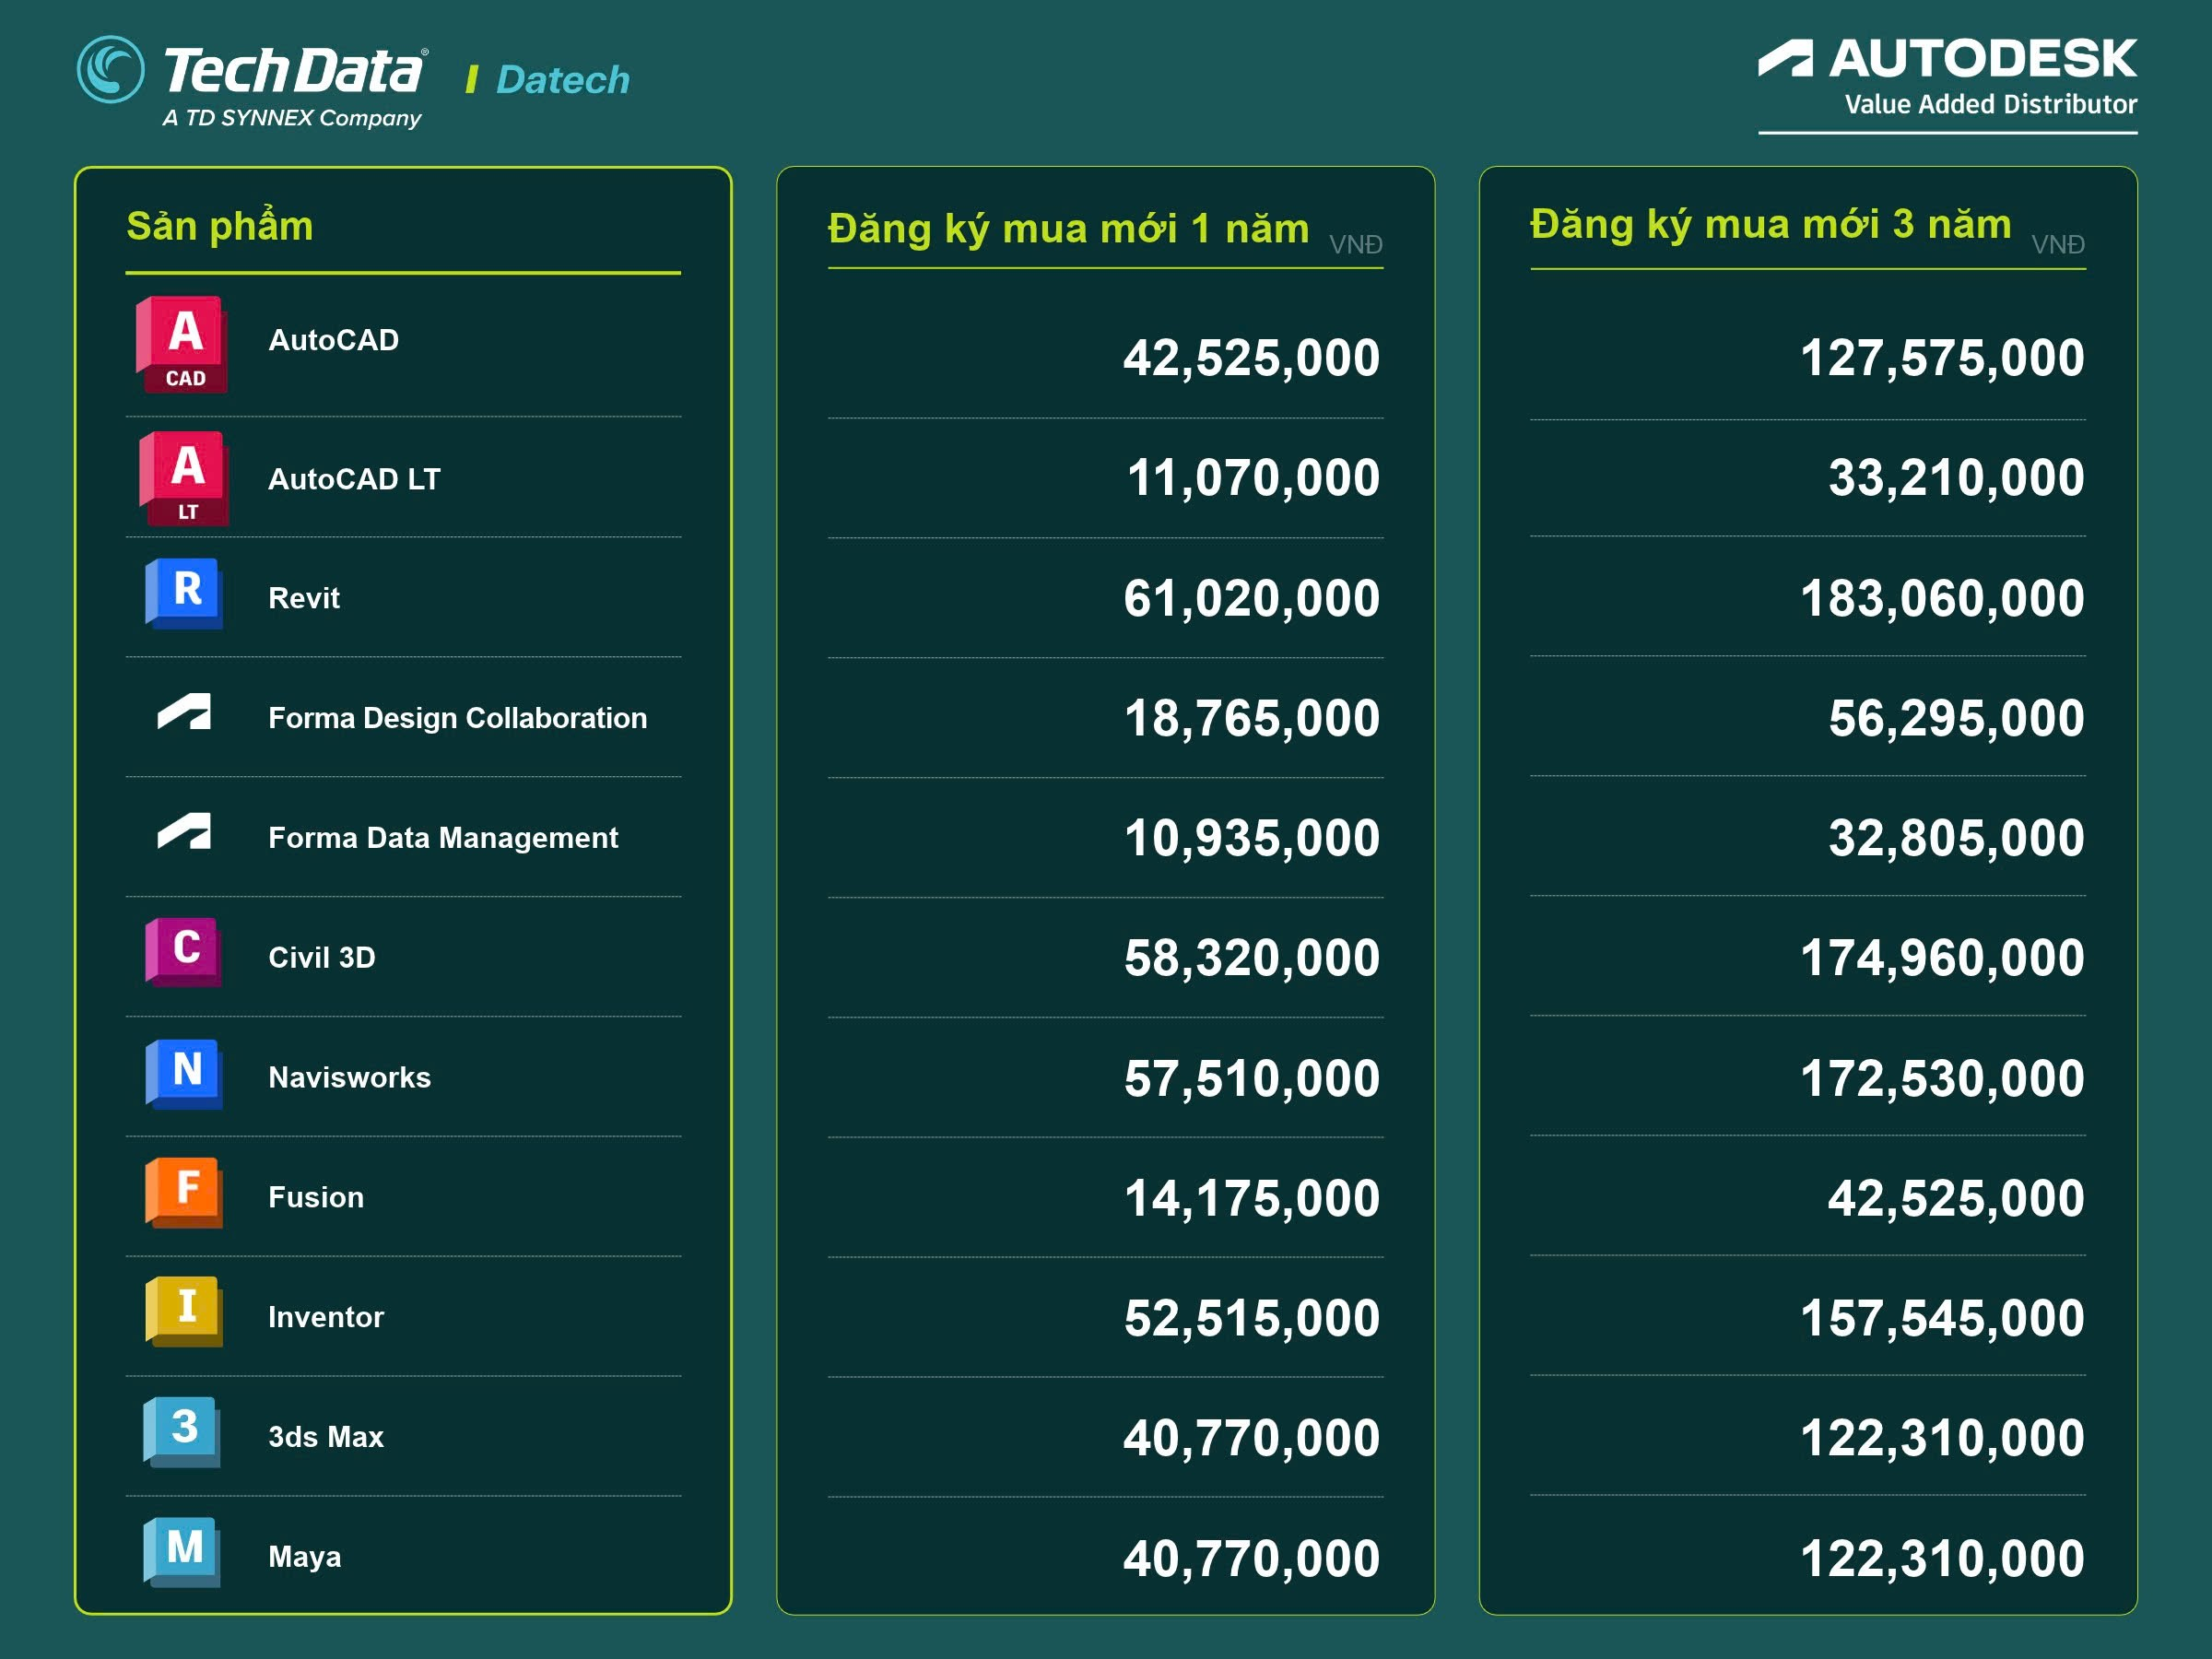Click the Autodesk logo mark in header
This screenshot has height=1659, width=2212.
point(1785,58)
